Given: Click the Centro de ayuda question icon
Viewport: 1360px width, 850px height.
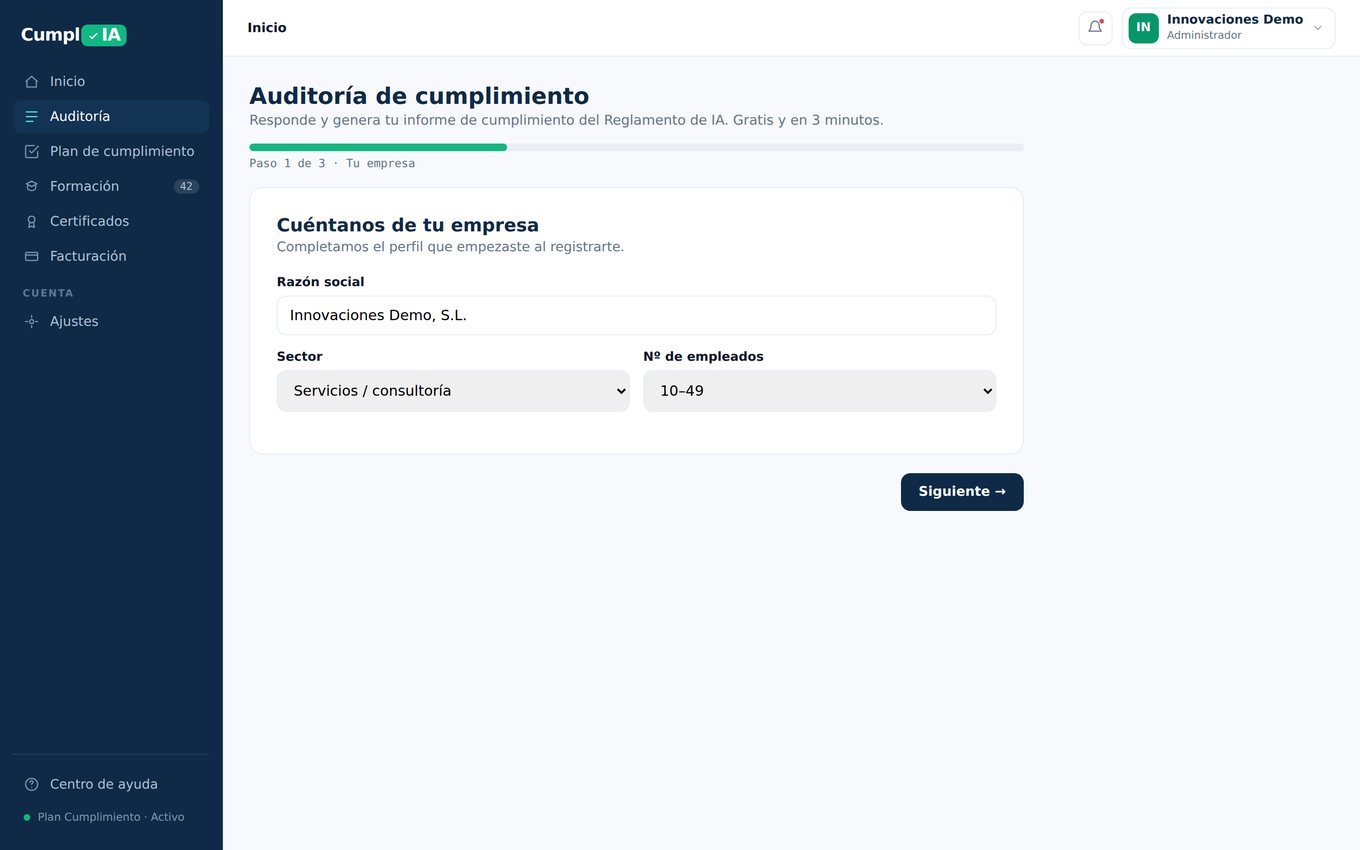Looking at the screenshot, I should (x=32, y=785).
